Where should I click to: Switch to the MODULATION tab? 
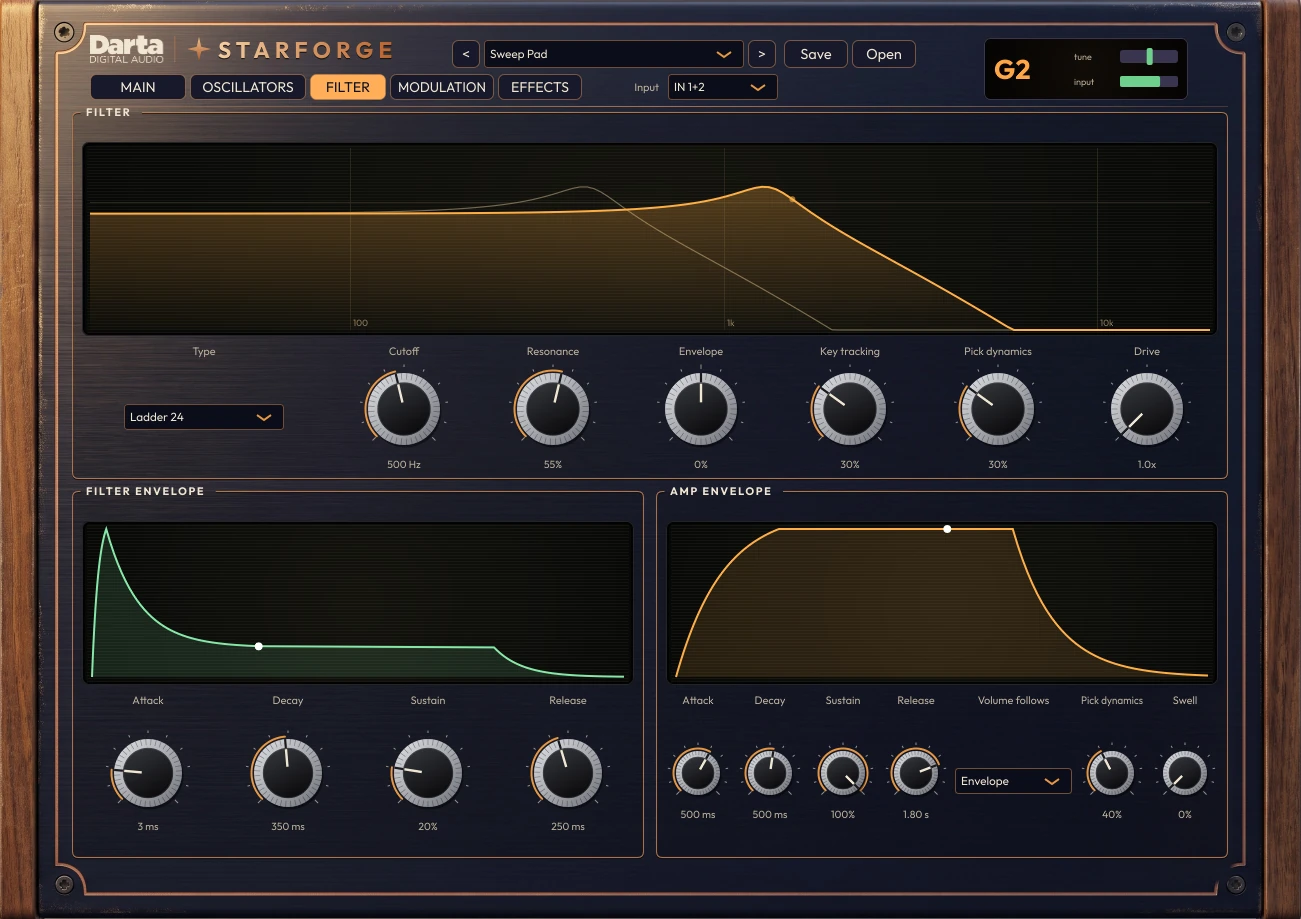click(442, 87)
